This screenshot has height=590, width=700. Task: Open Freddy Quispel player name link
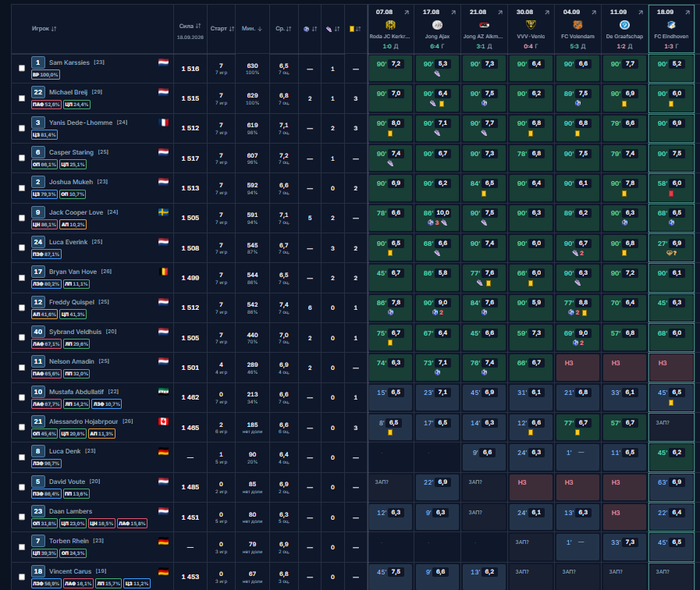click(x=71, y=302)
